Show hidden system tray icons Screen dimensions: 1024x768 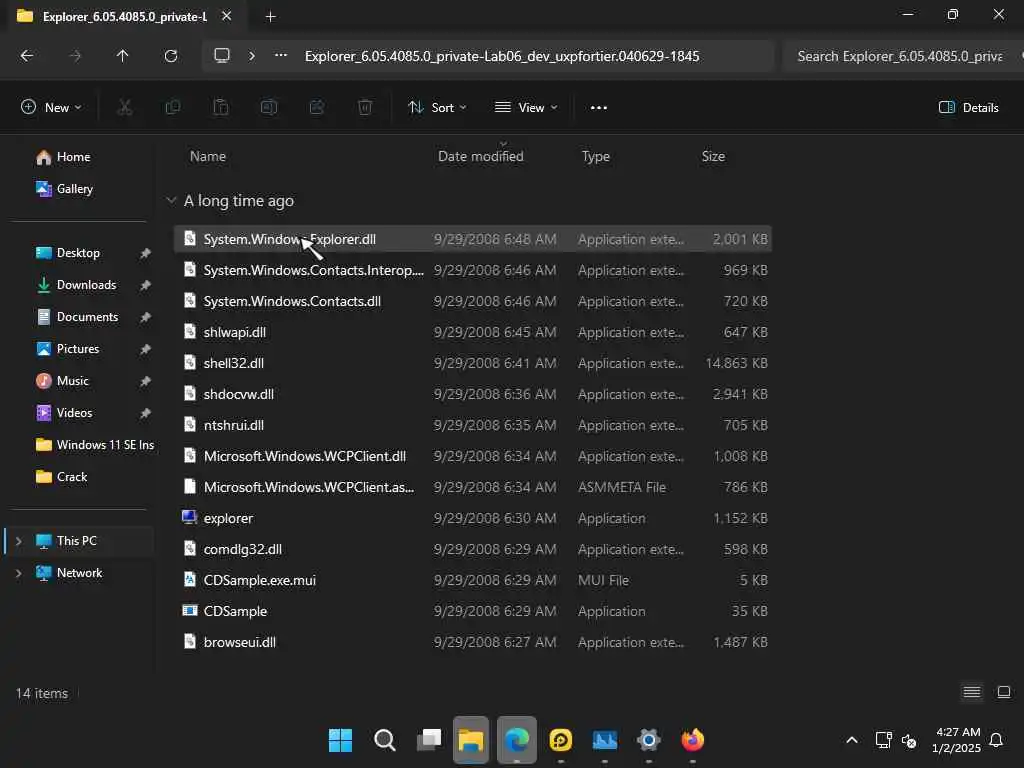(x=852, y=741)
